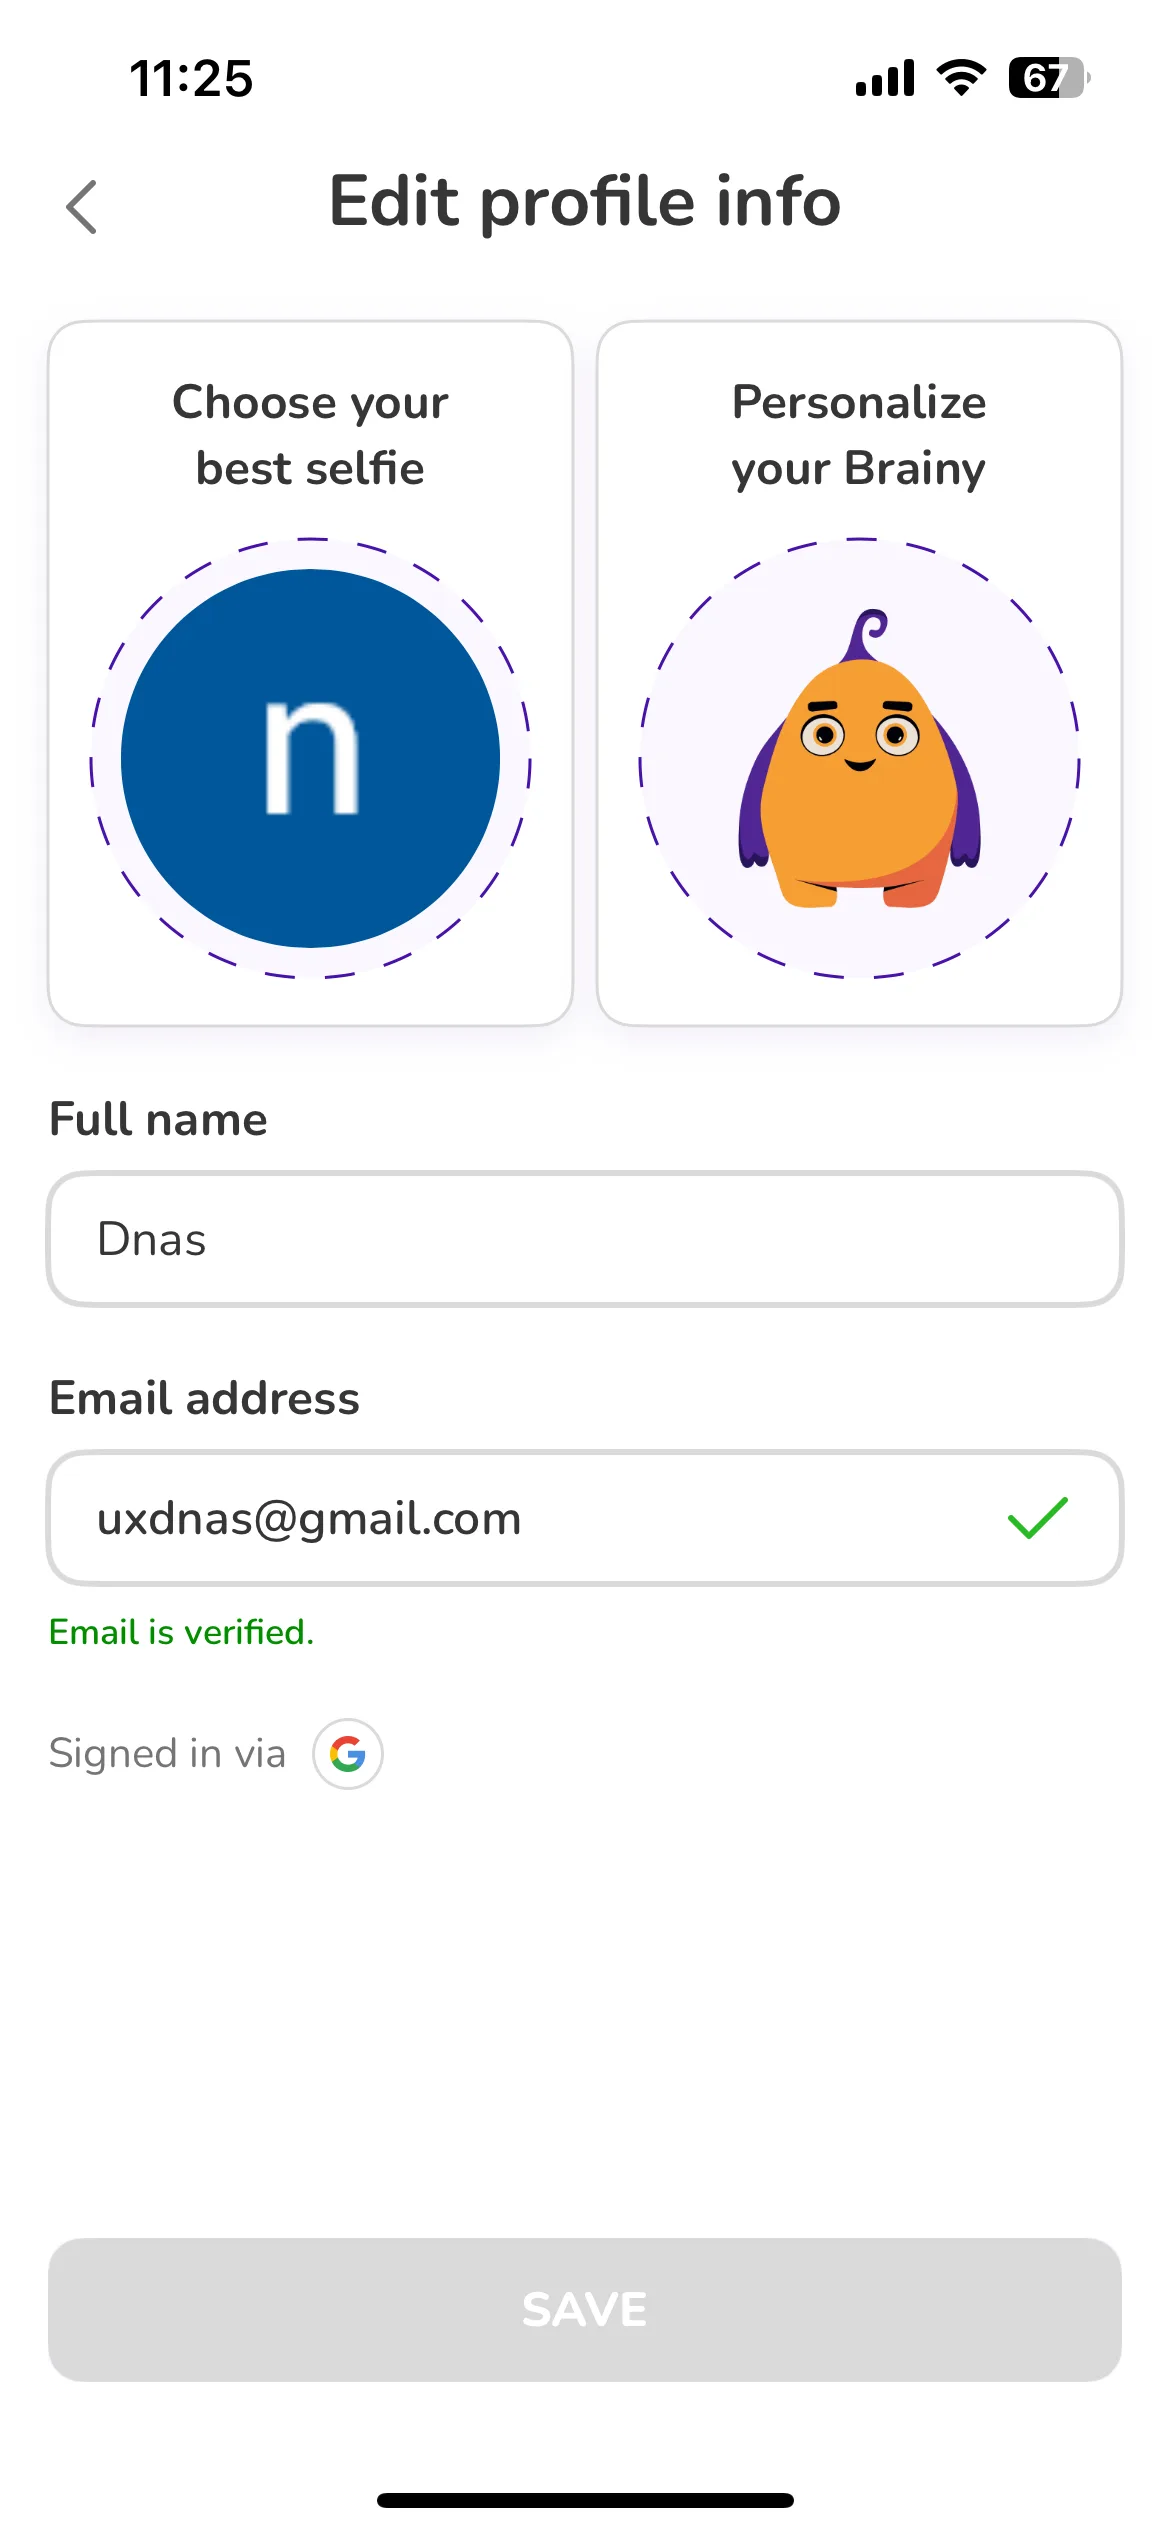The height and width of the screenshot is (2532, 1170).
Task: Tap the battery indicator in status bar
Action: (1048, 78)
